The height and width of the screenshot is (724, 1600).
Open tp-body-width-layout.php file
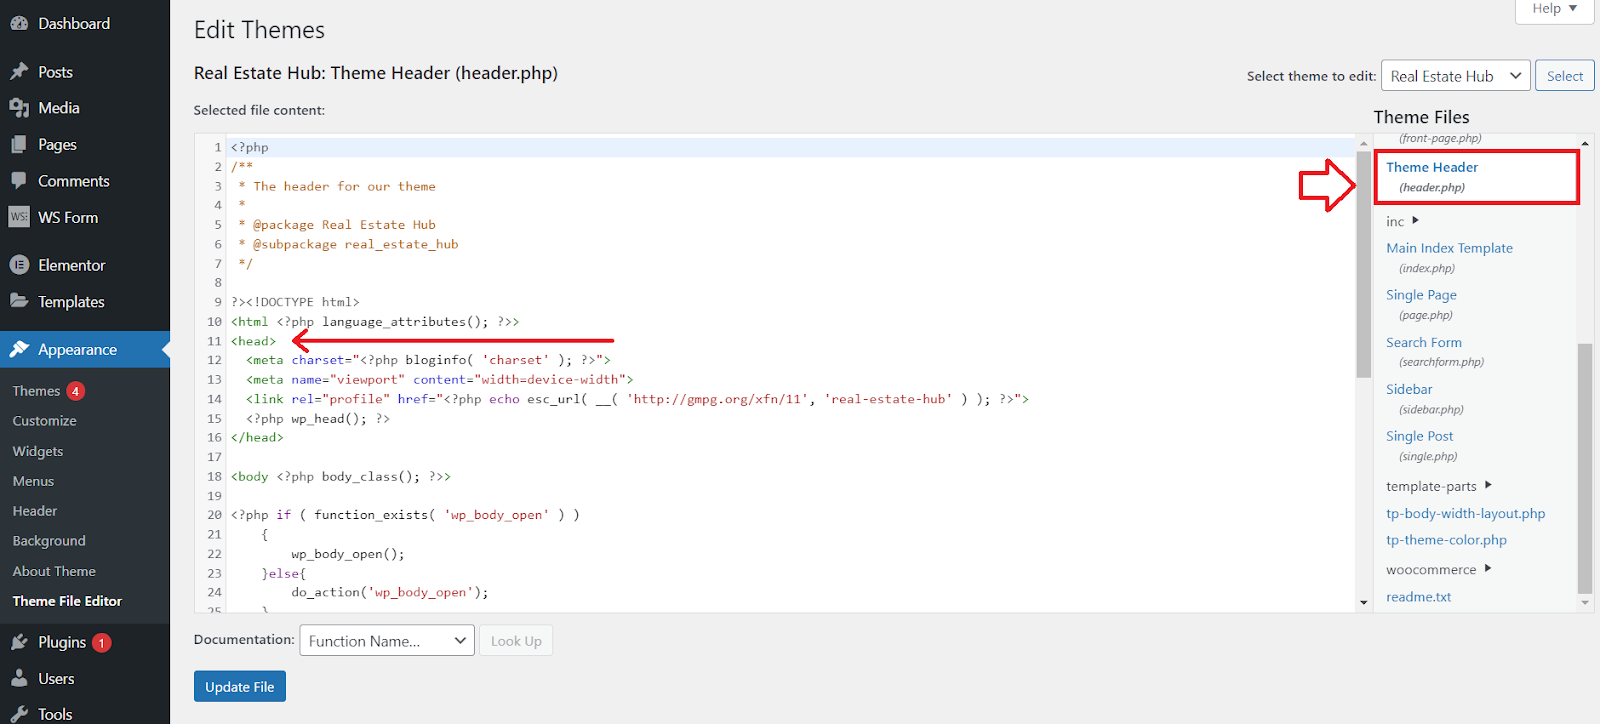pos(1465,513)
